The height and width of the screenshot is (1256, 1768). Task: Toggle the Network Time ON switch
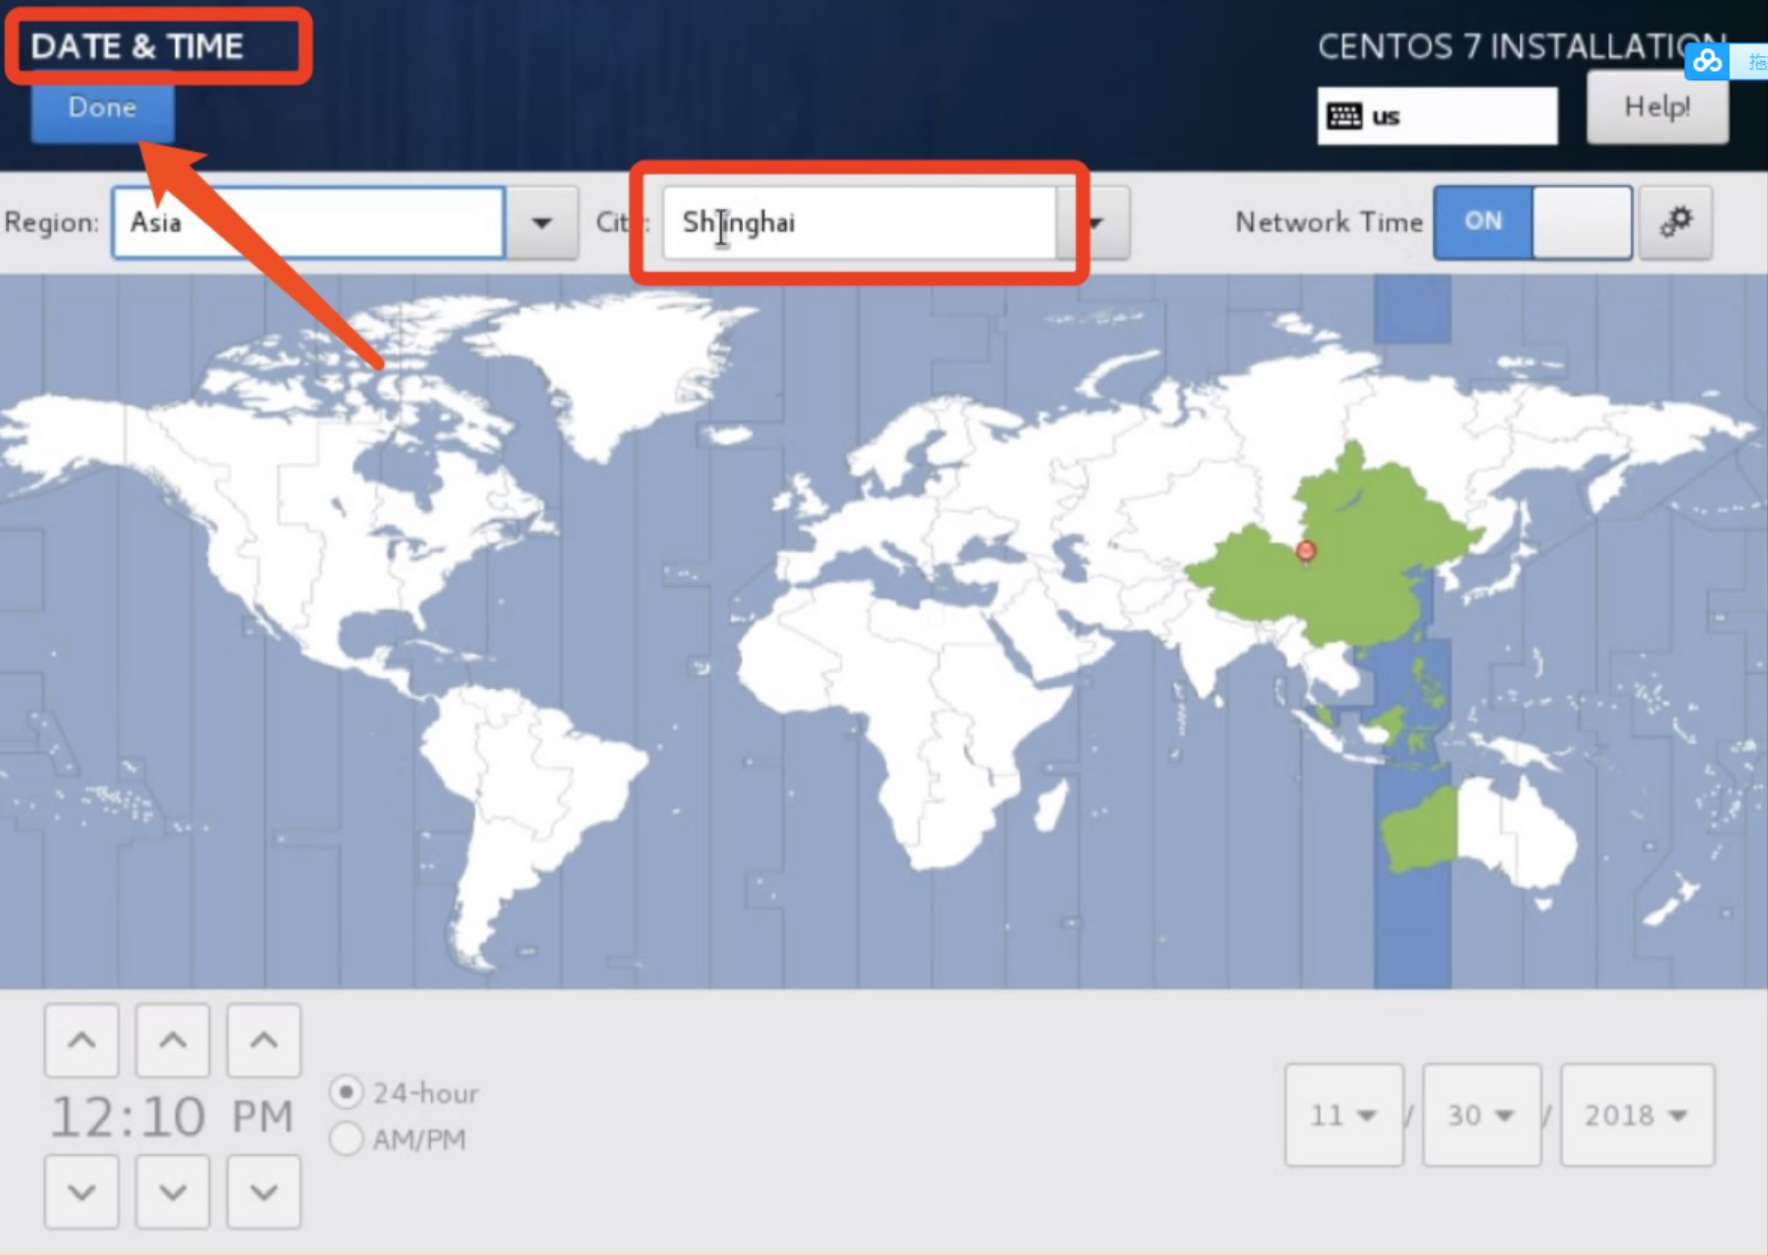[x=1532, y=222]
